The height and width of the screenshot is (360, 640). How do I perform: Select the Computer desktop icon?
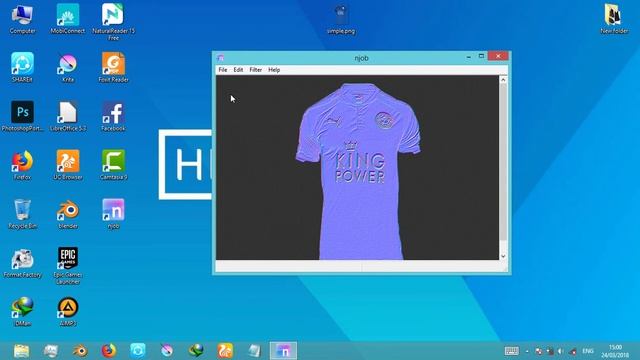point(22,19)
